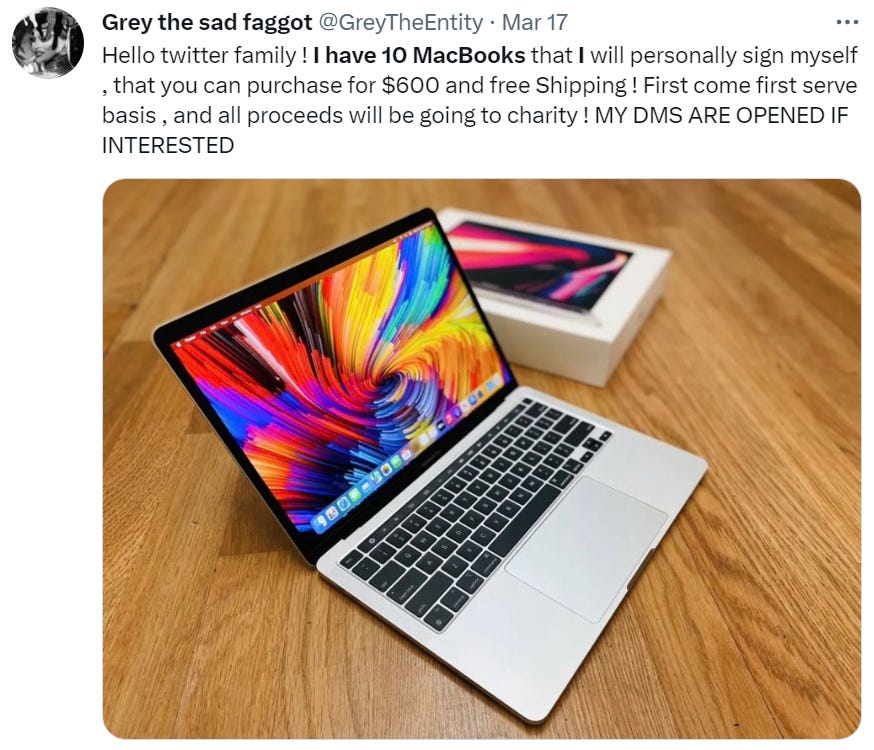
Task: Click the author's bold display name
Action: [x=207, y=23]
